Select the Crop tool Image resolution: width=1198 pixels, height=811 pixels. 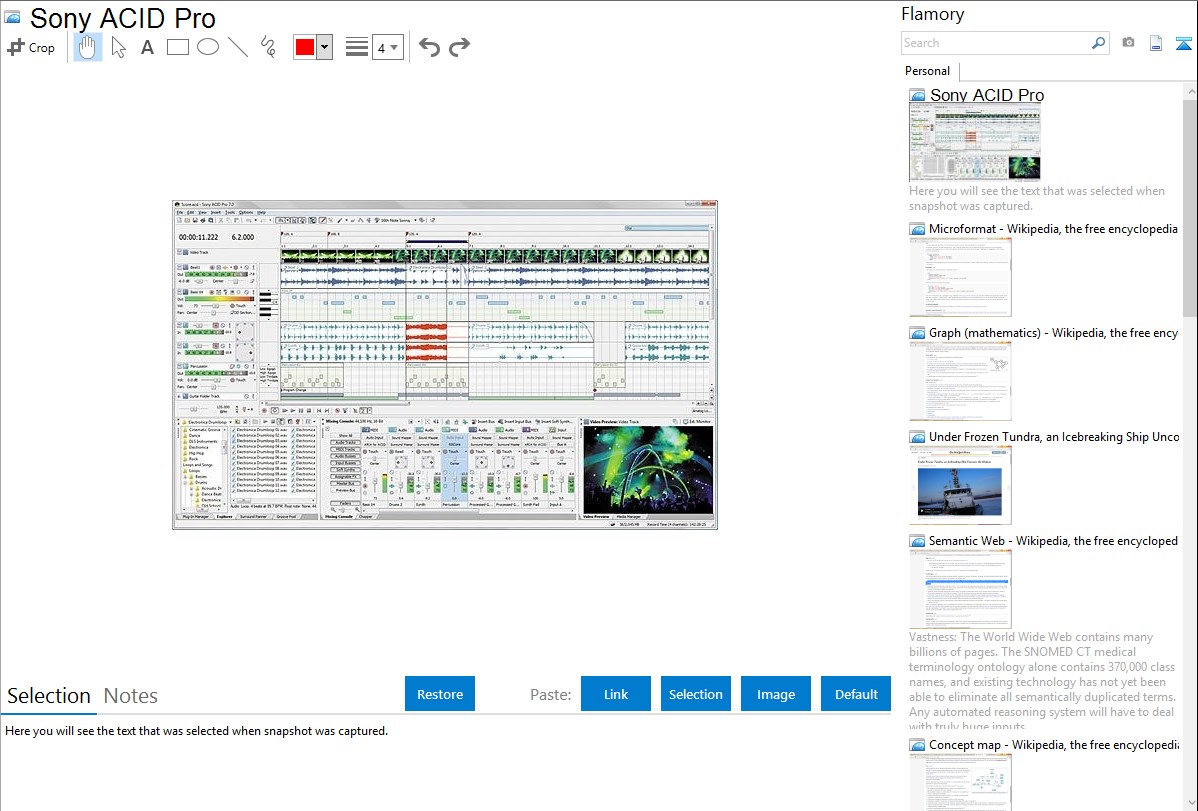(31, 47)
